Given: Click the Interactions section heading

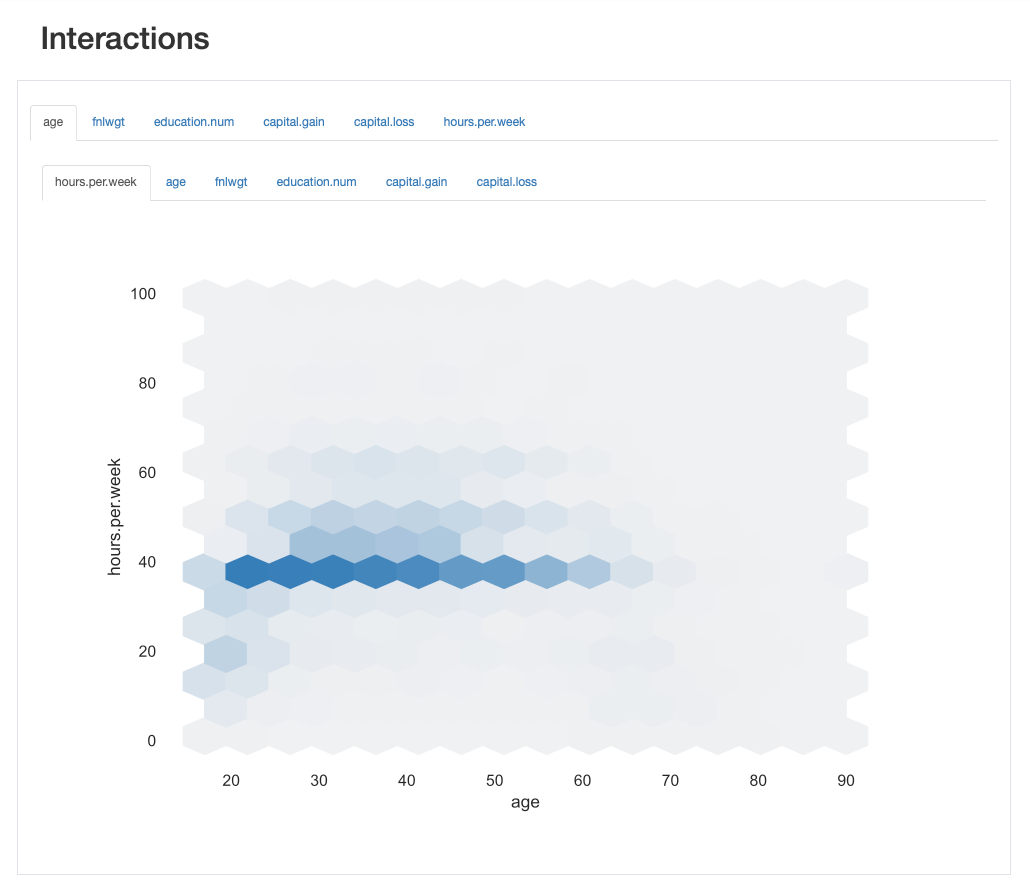Looking at the screenshot, I should pyautogui.click(x=125, y=39).
